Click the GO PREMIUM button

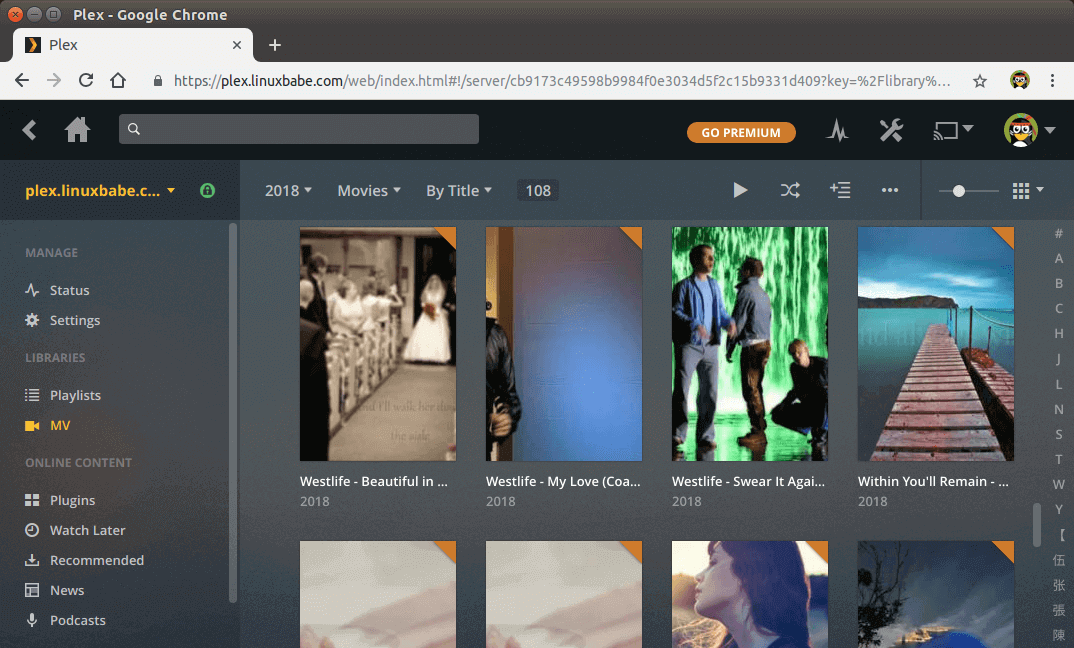click(740, 133)
